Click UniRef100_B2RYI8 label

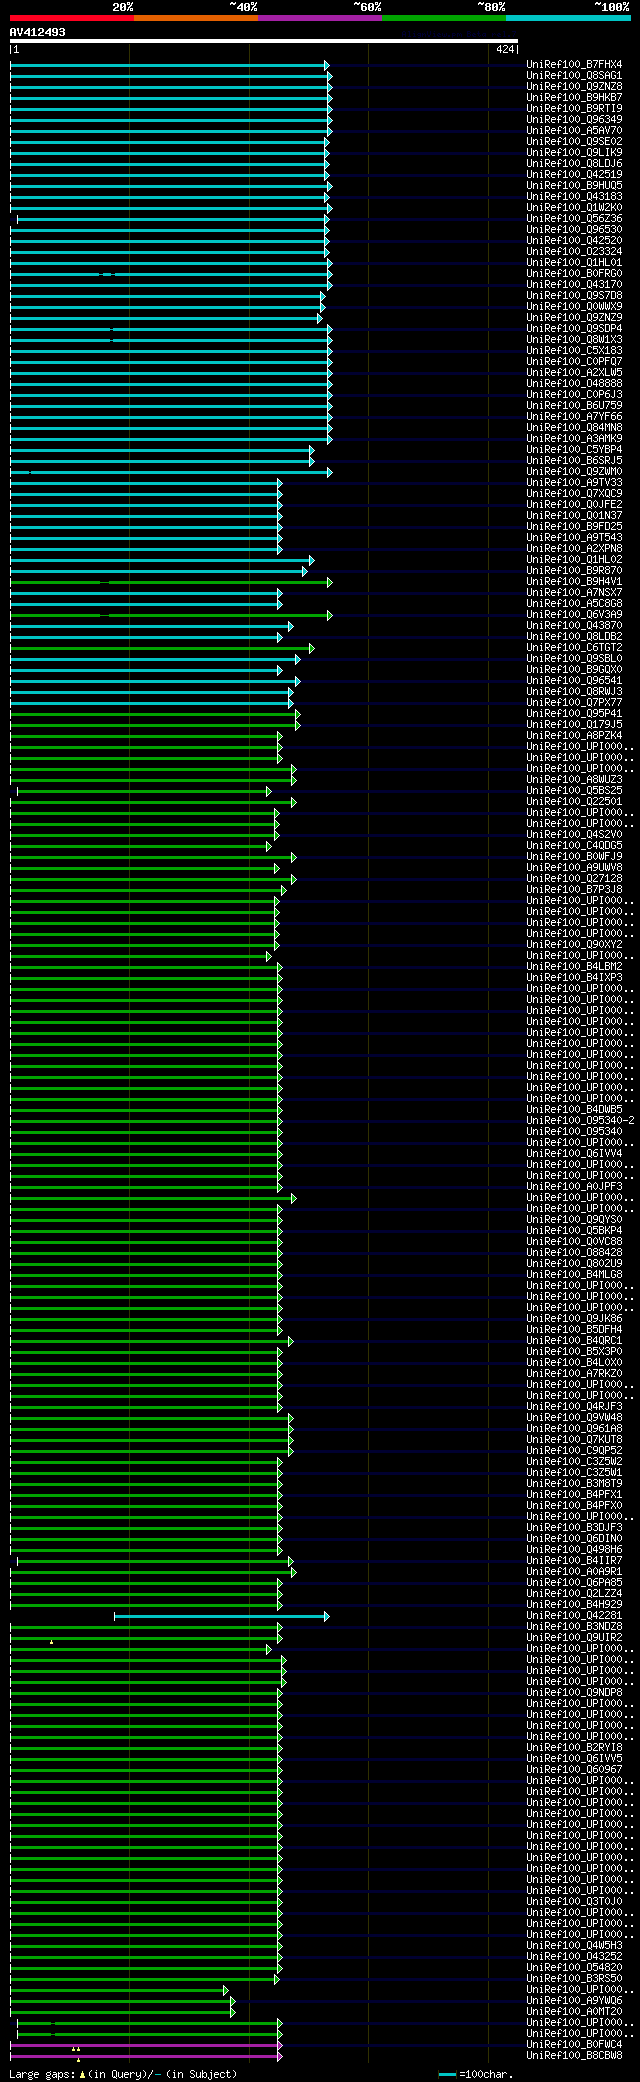coord(574,1747)
